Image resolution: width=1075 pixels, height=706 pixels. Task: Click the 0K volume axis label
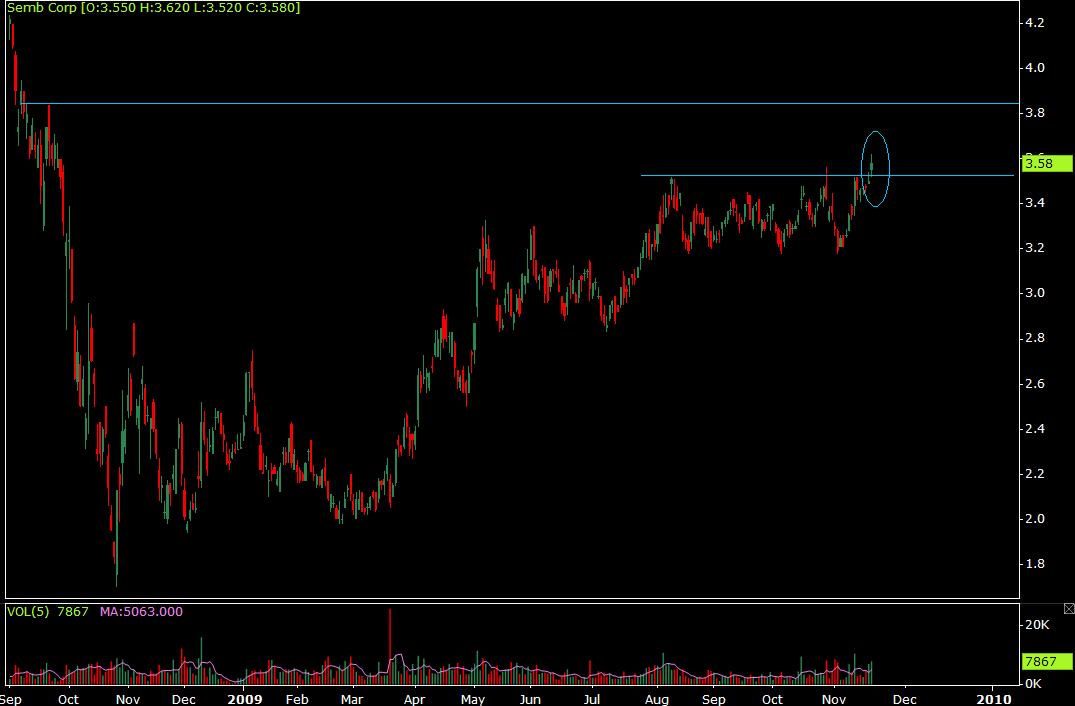(1034, 683)
